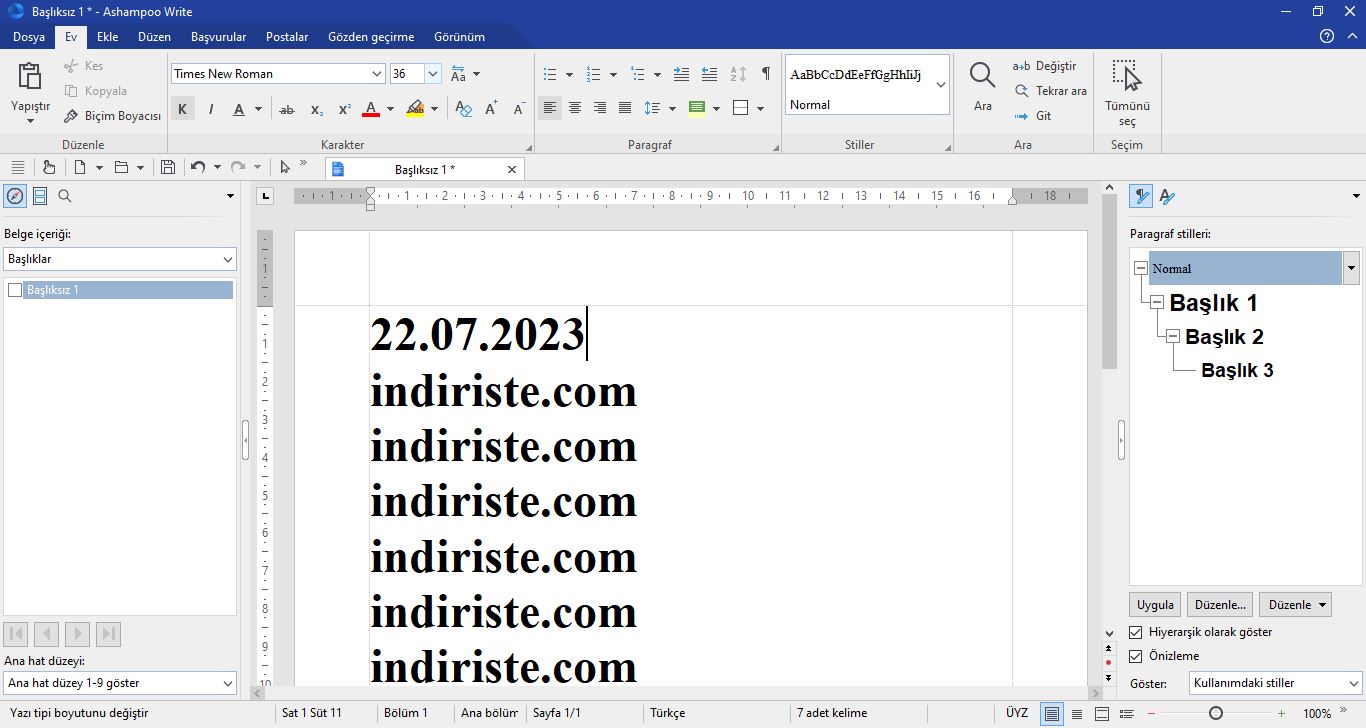This screenshot has height=728, width=1366.
Task: Open the line spacing icon
Action: coord(653,108)
